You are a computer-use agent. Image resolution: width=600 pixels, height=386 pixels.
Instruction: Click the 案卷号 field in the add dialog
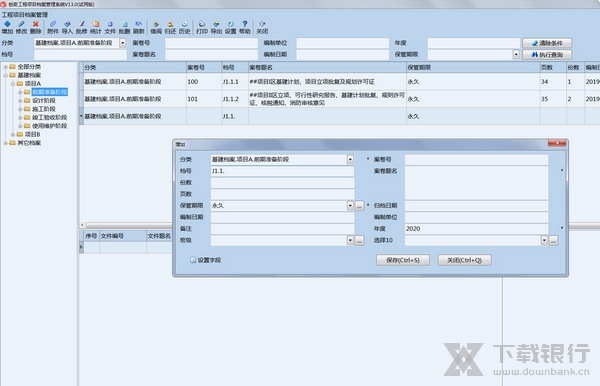click(476, 160)
